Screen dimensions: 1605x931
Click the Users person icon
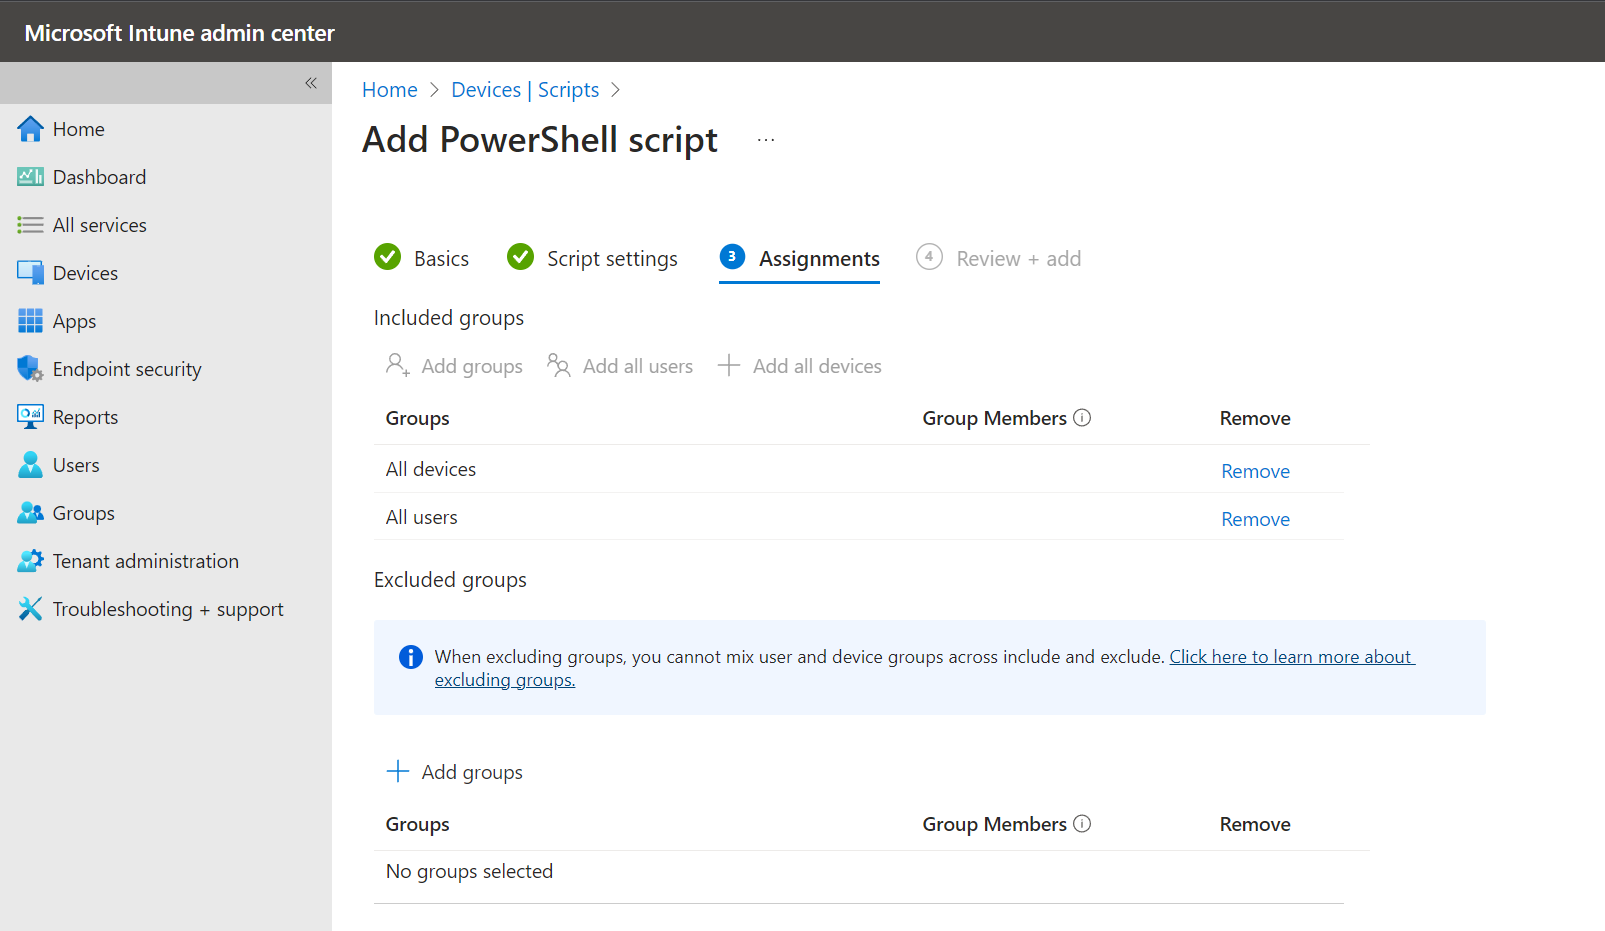(31, 465)
